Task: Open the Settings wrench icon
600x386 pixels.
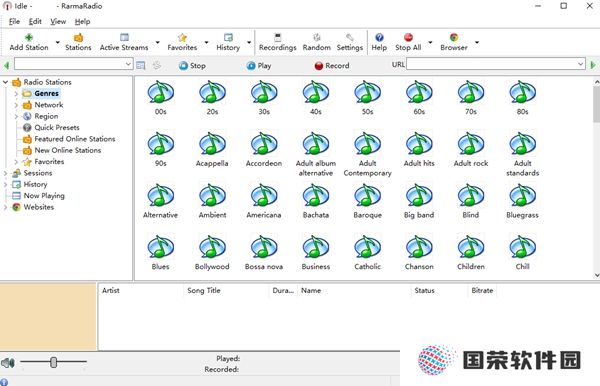Action: click(x=350, y=37)
